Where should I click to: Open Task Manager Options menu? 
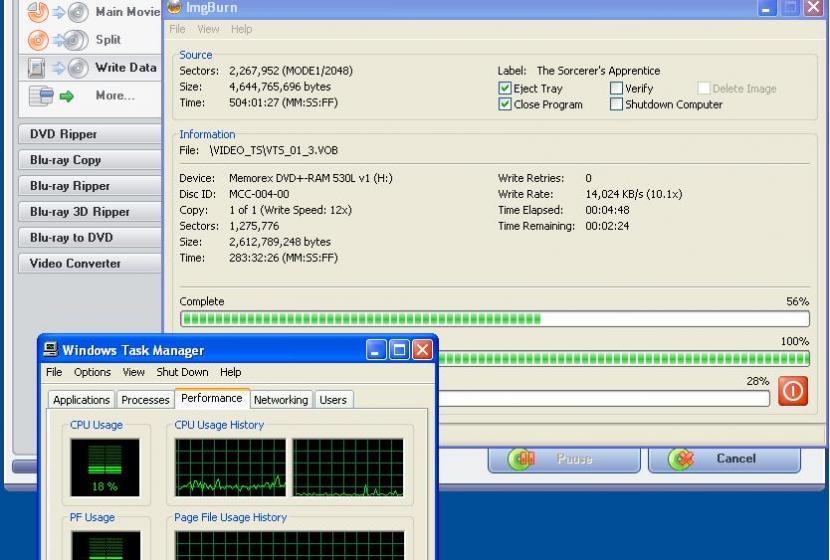(92, 372)
